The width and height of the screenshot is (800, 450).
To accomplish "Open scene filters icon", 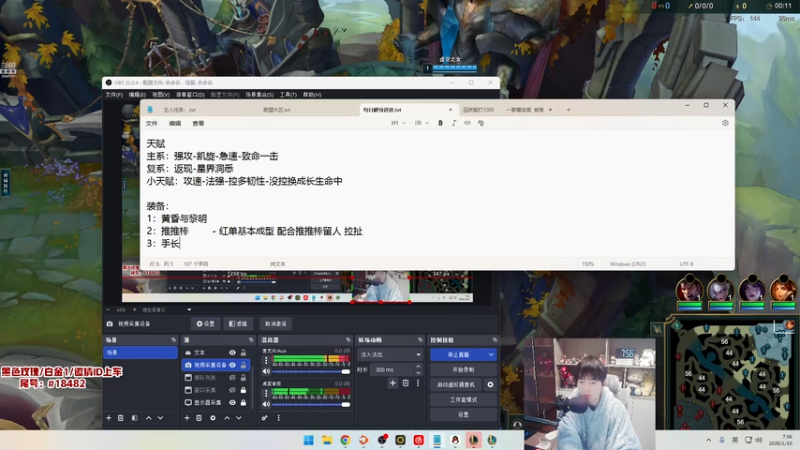I will [135, 418].
